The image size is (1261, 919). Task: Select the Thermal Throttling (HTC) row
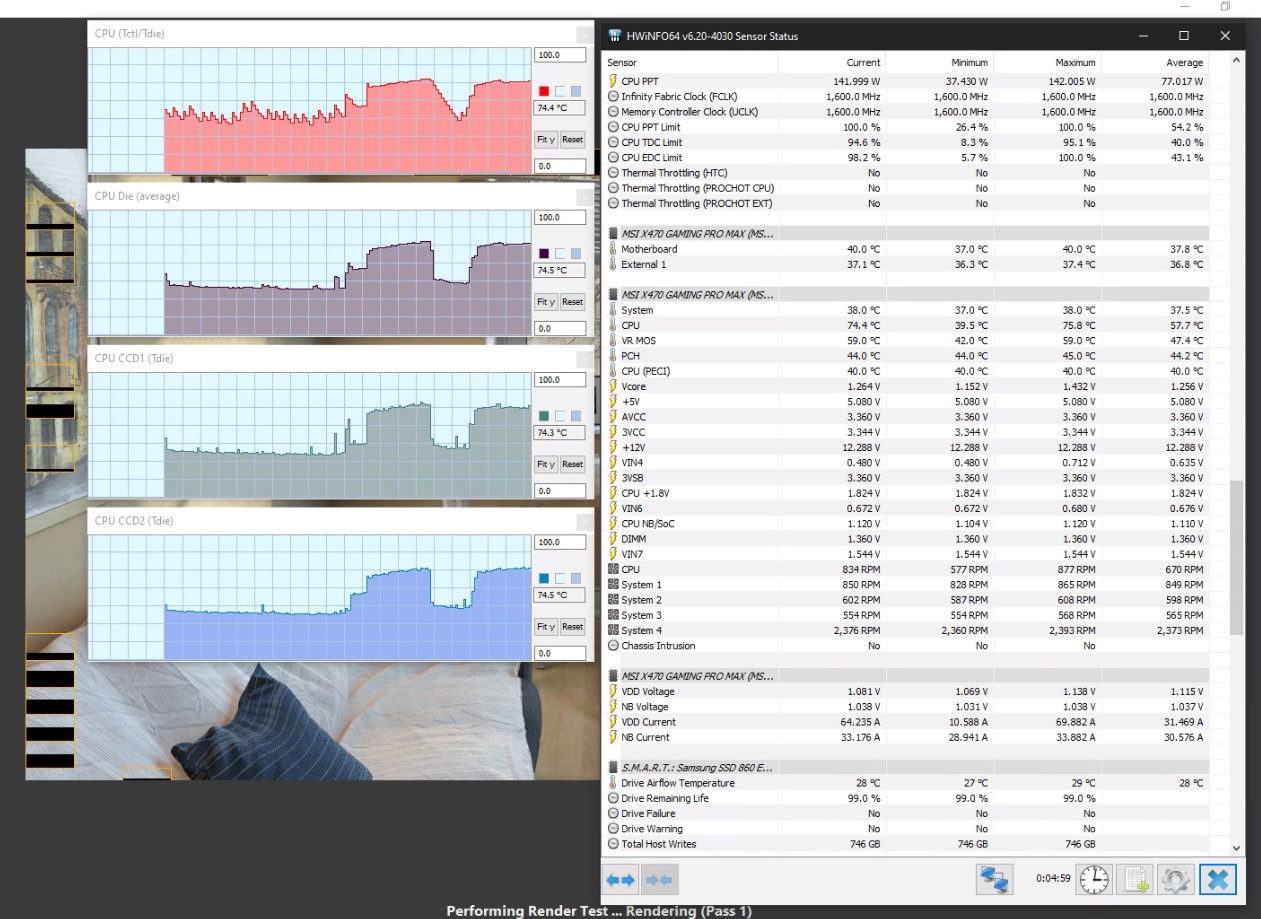(x=906, y=173)
